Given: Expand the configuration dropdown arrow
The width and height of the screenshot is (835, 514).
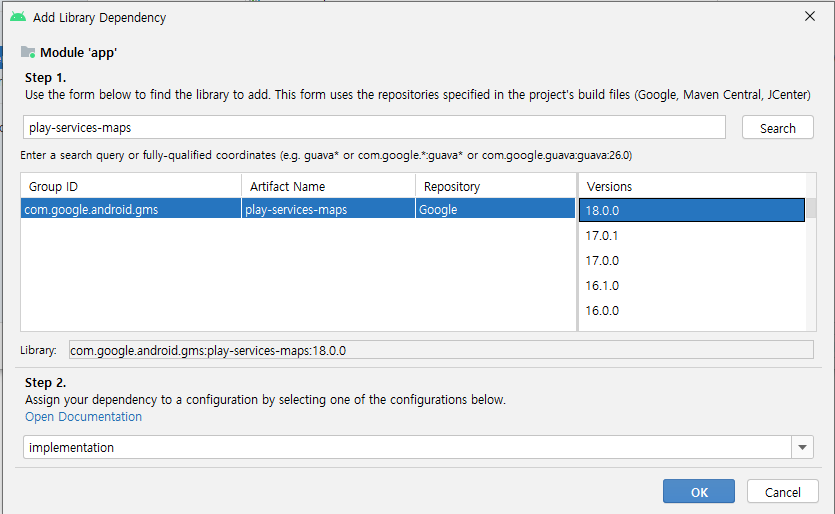Looking at the screenshot, I should (x=803, y=447).
